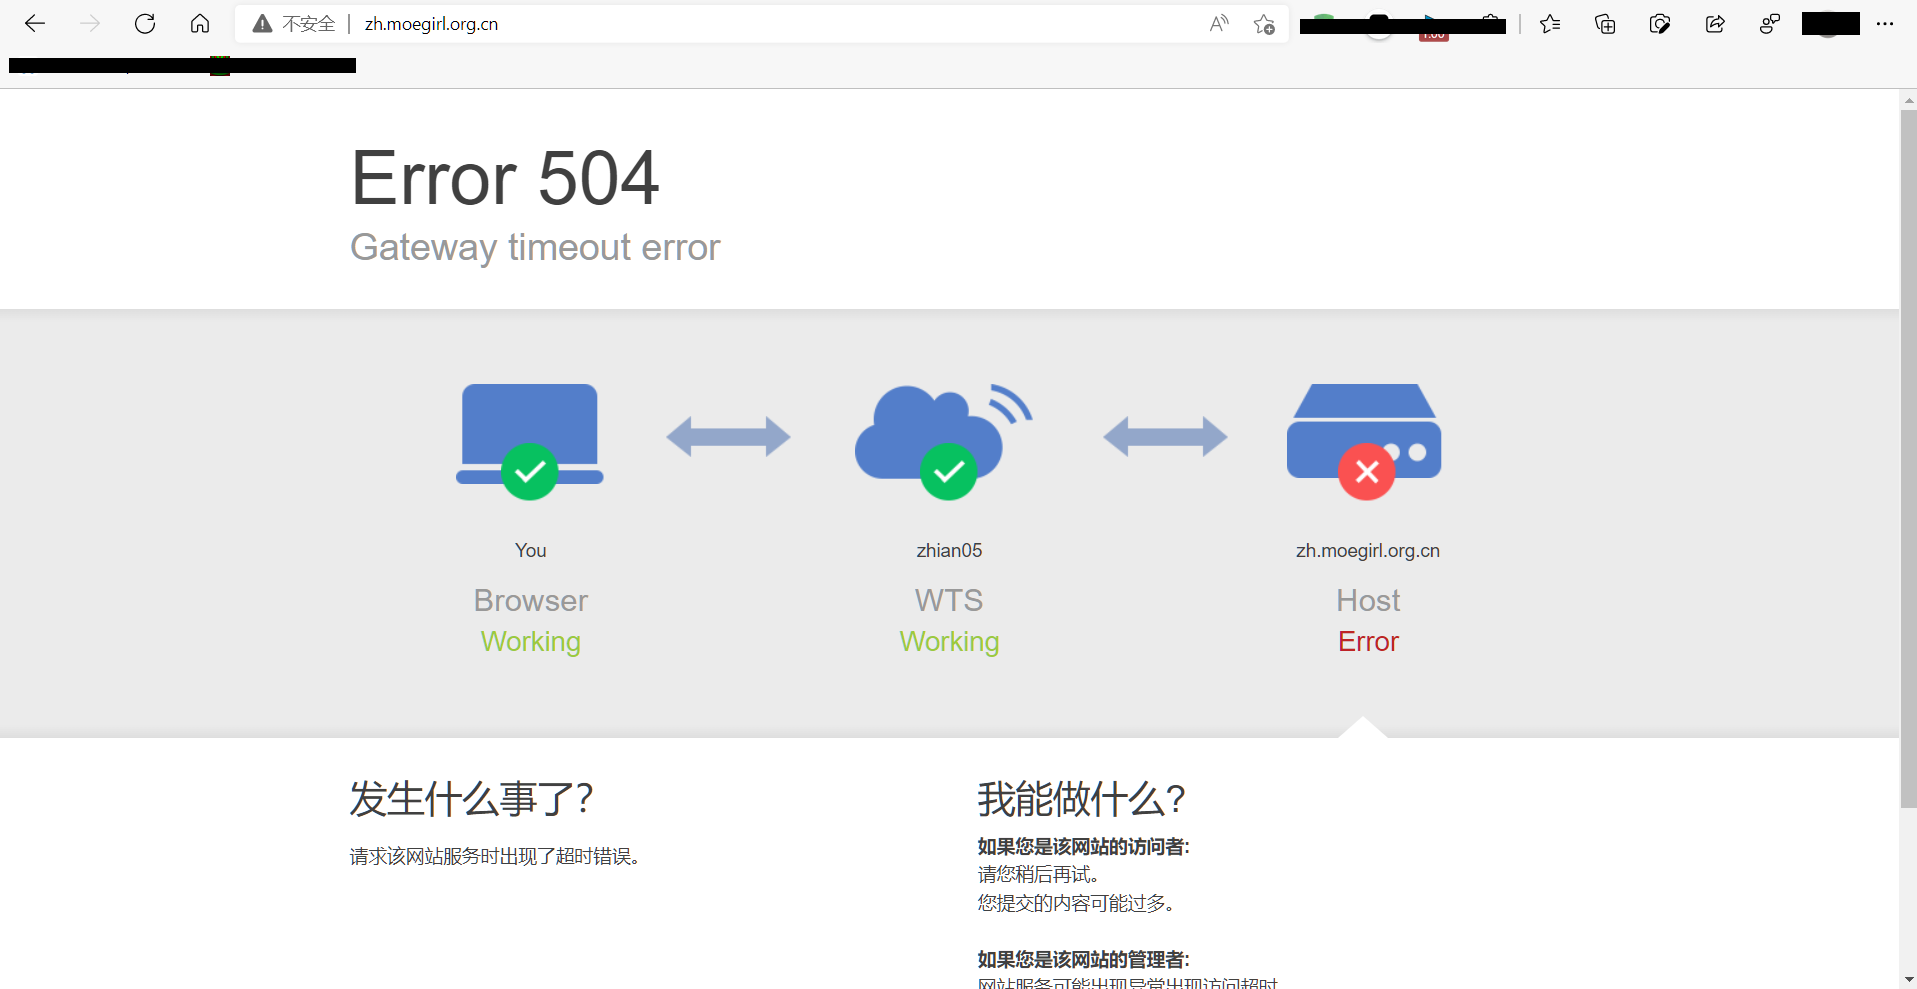Screen dimensions: 1917x989
Task: Reload the page with Refresh button
Action: 145,24
